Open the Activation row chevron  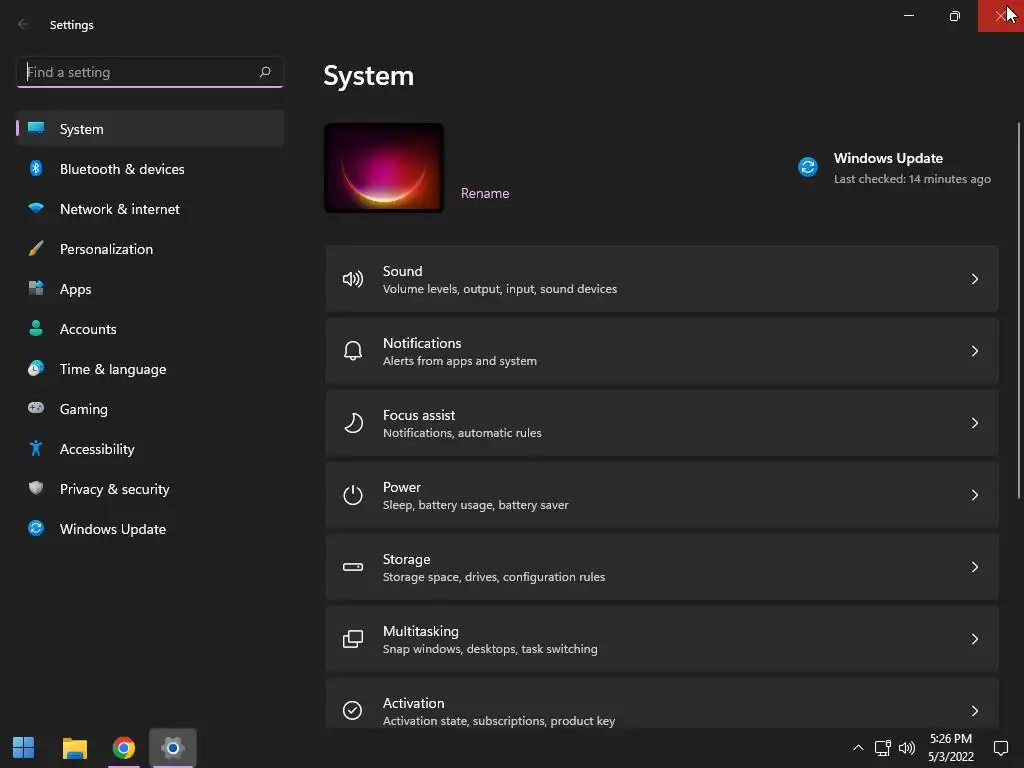tap(974, 711)
